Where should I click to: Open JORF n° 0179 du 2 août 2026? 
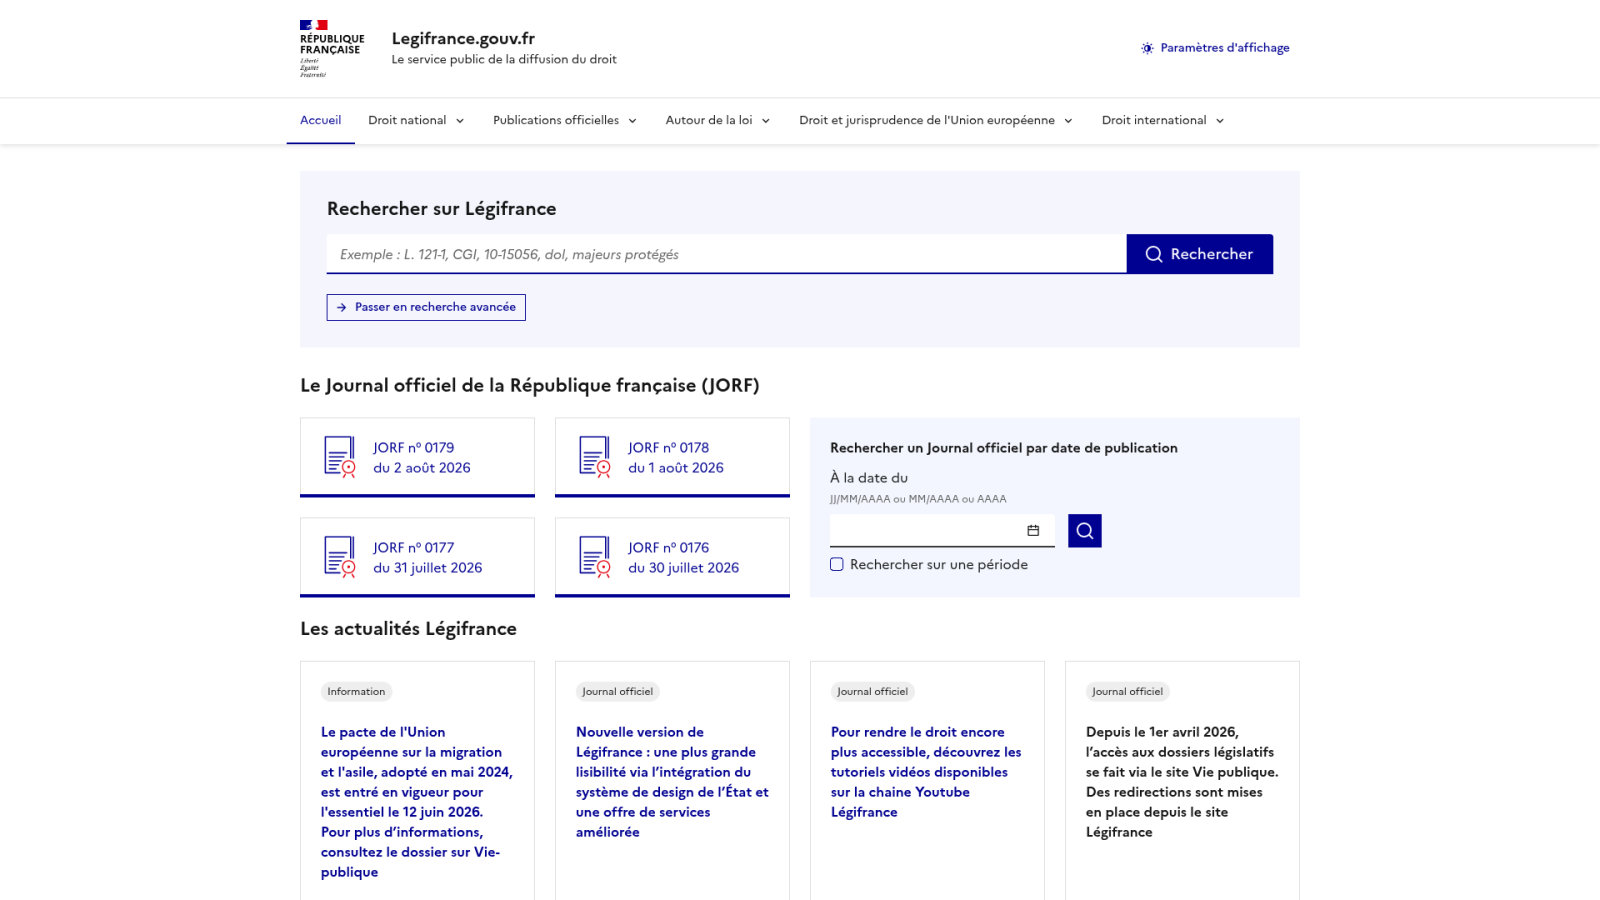[x=417, y=457]
